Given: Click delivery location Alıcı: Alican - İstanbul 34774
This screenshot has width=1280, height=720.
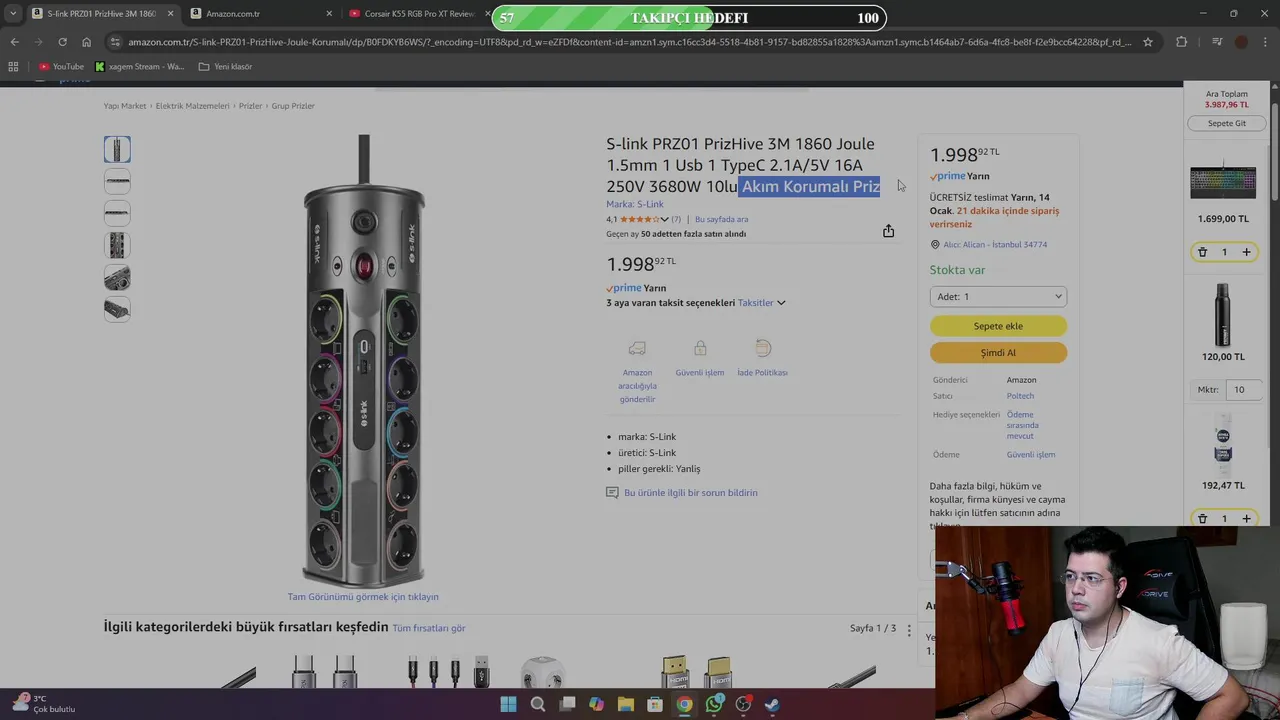Looking at the screenshot, I should click(995, 245).
